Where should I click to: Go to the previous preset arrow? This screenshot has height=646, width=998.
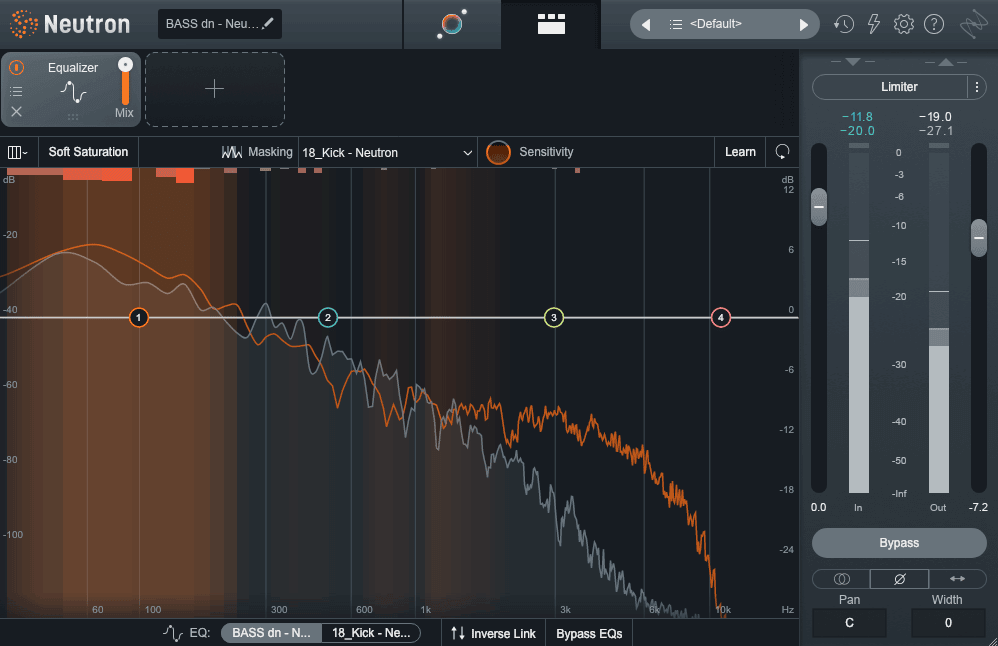pos(646,25)
